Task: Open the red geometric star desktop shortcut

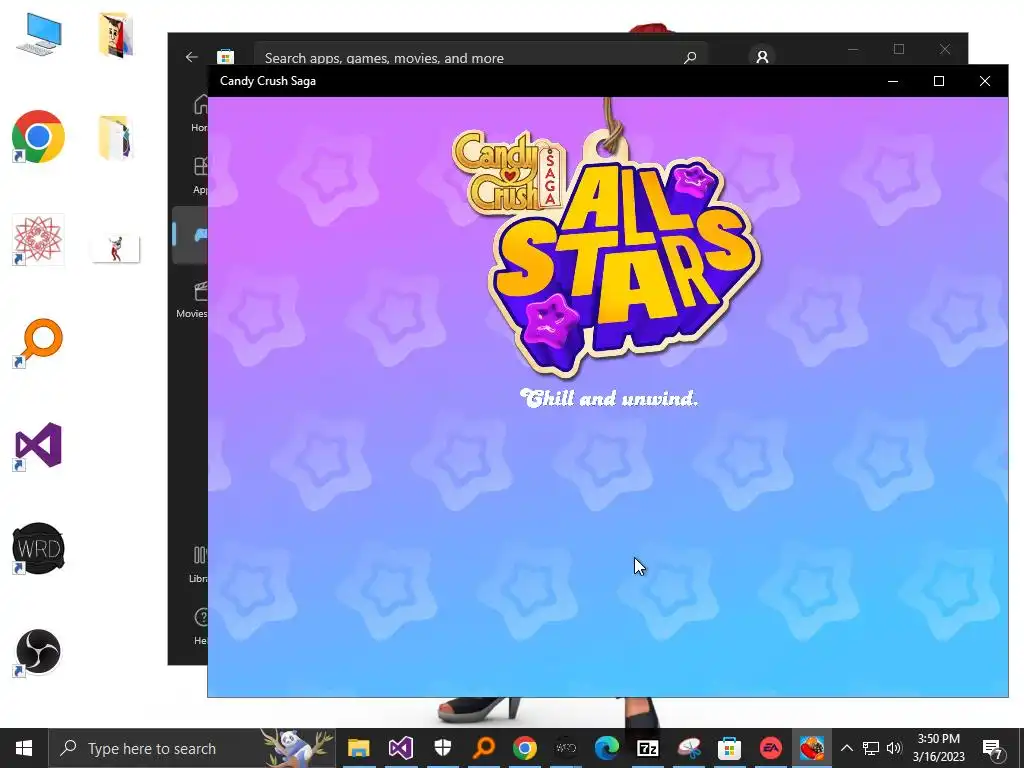Action: pos(38,239)
